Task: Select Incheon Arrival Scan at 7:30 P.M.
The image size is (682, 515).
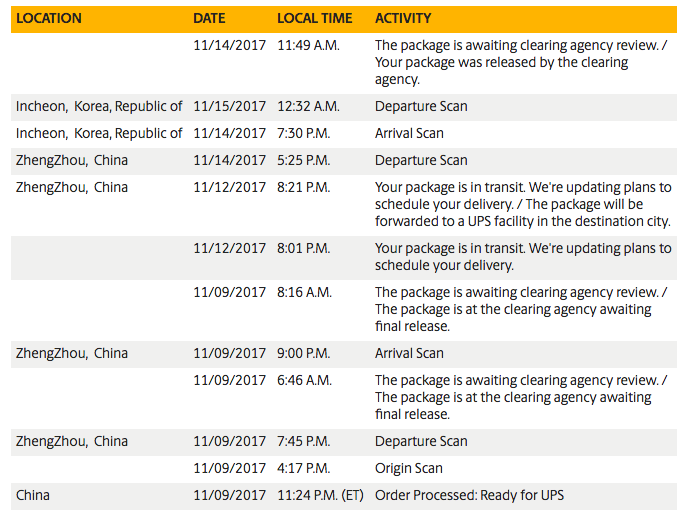Action: tap(344, 134)
